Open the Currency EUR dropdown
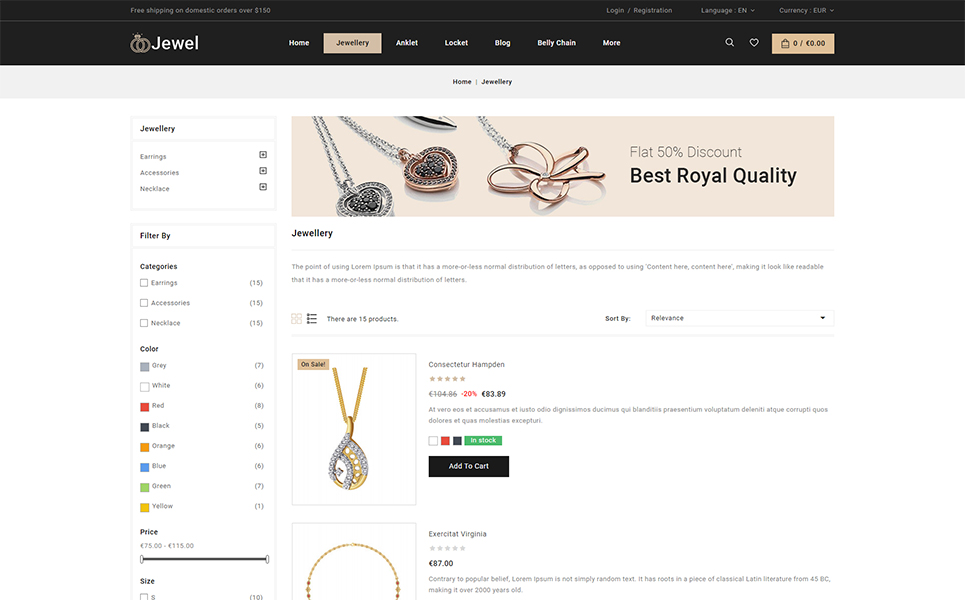 (x=806, y=10)
